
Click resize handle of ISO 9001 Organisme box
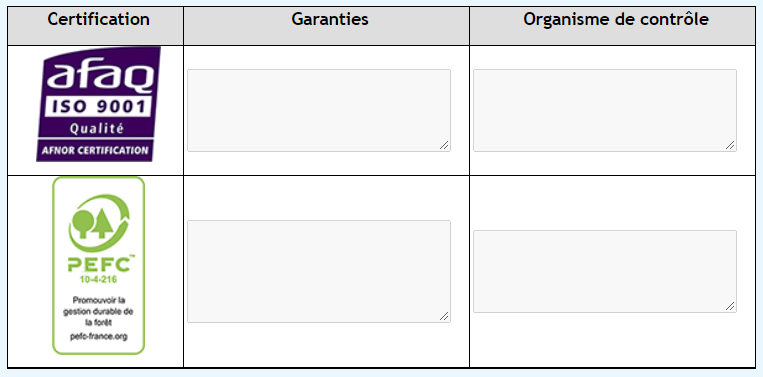point(731,145)
